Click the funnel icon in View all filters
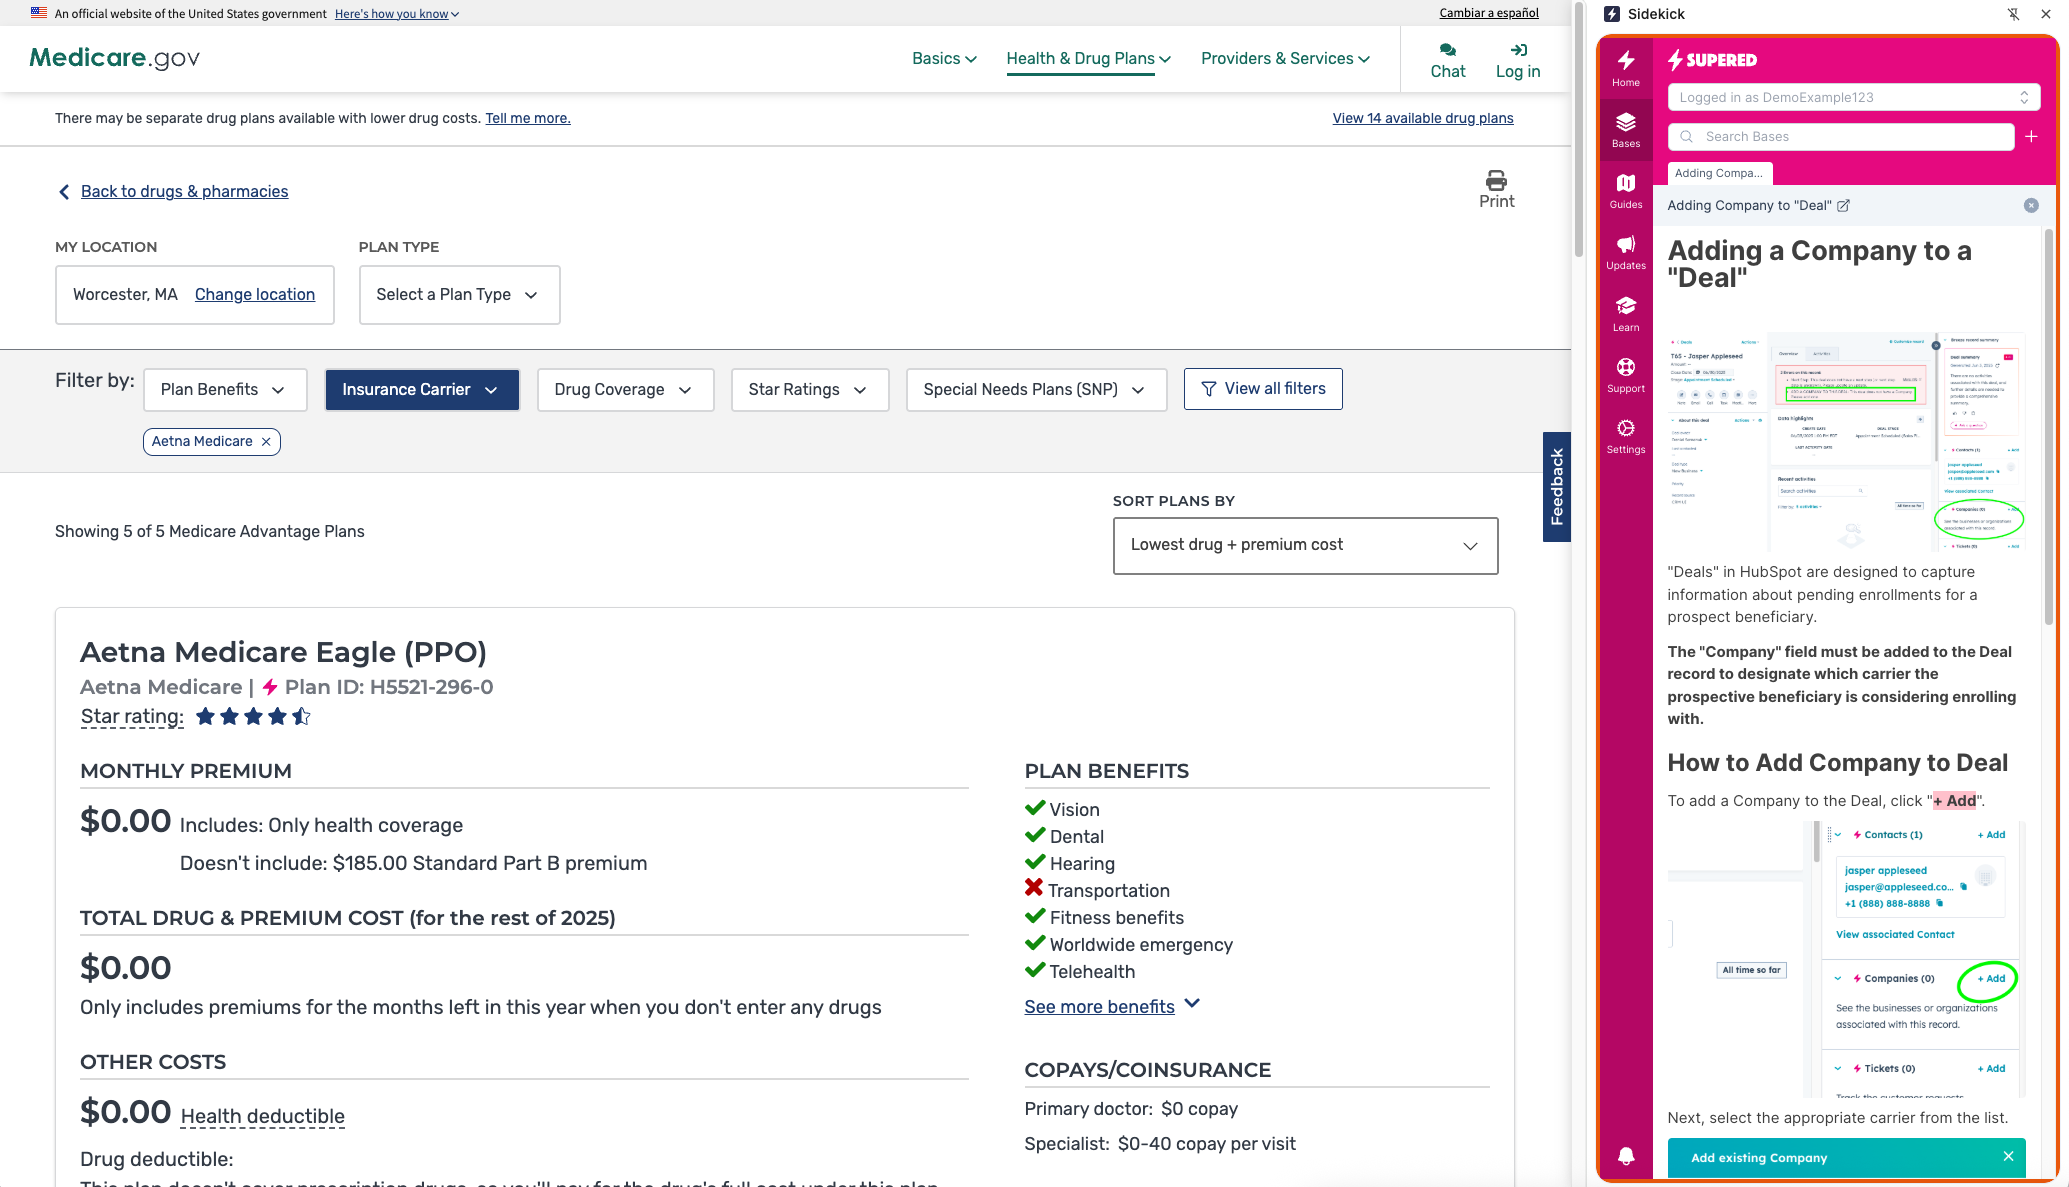Viewport: 2069px width, 1187px height. point(1208,389)
